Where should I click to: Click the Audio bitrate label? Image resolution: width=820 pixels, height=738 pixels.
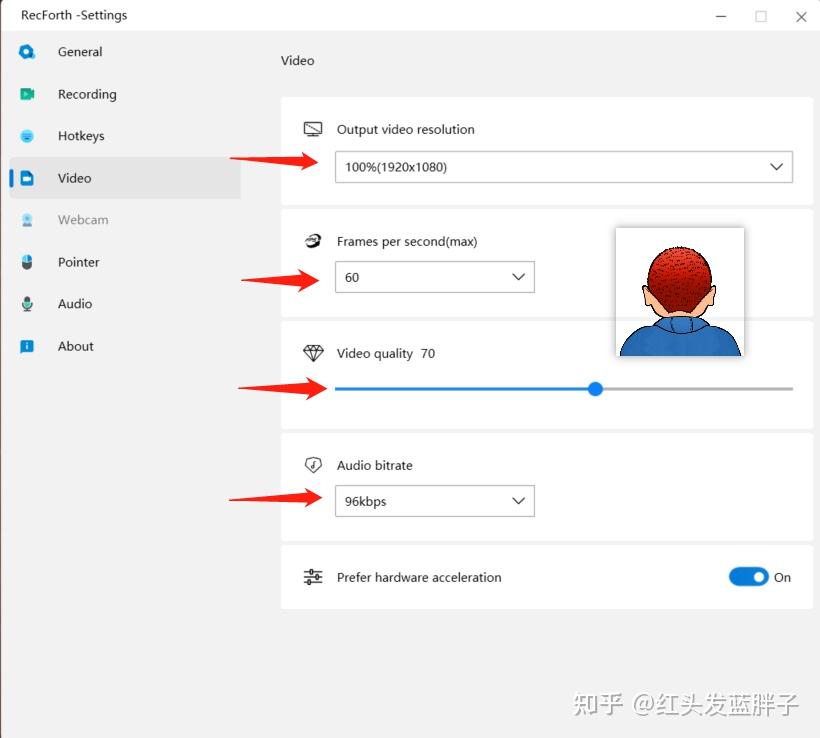click(374, 465)
